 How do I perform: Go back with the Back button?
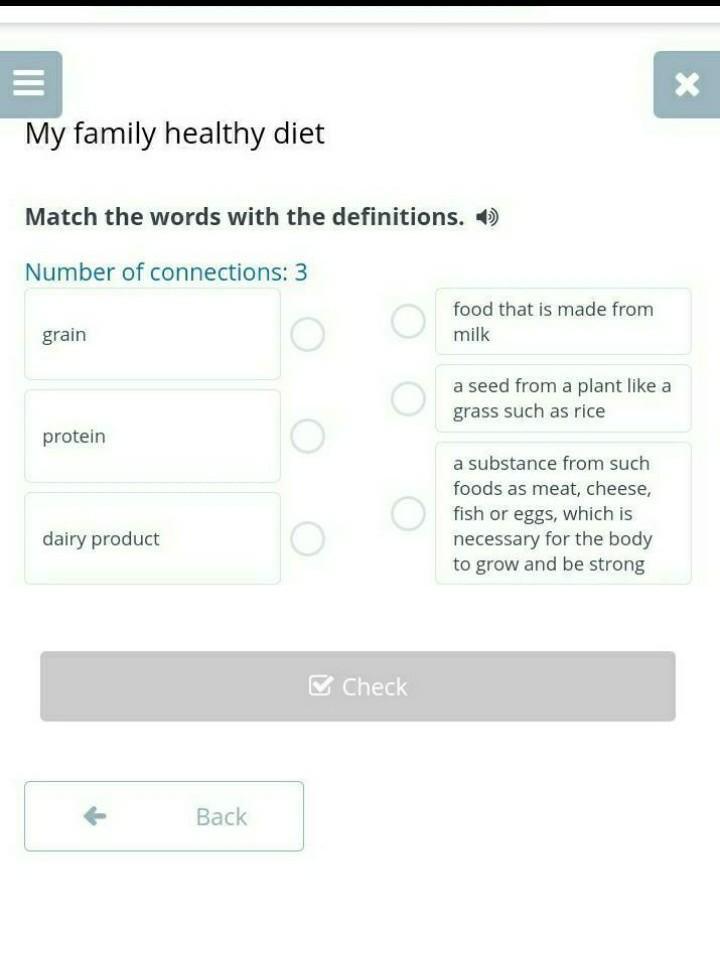coord(164,816)
